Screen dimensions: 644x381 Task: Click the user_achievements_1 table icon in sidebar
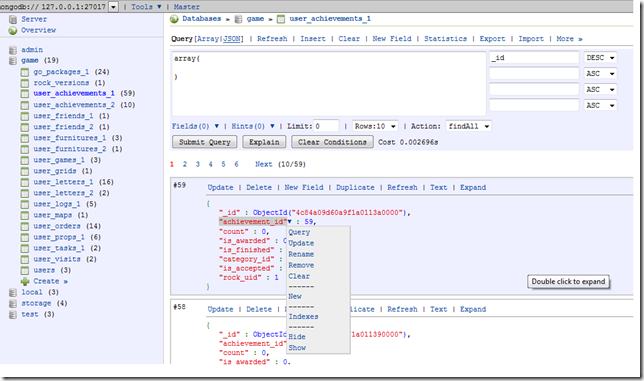25,94
